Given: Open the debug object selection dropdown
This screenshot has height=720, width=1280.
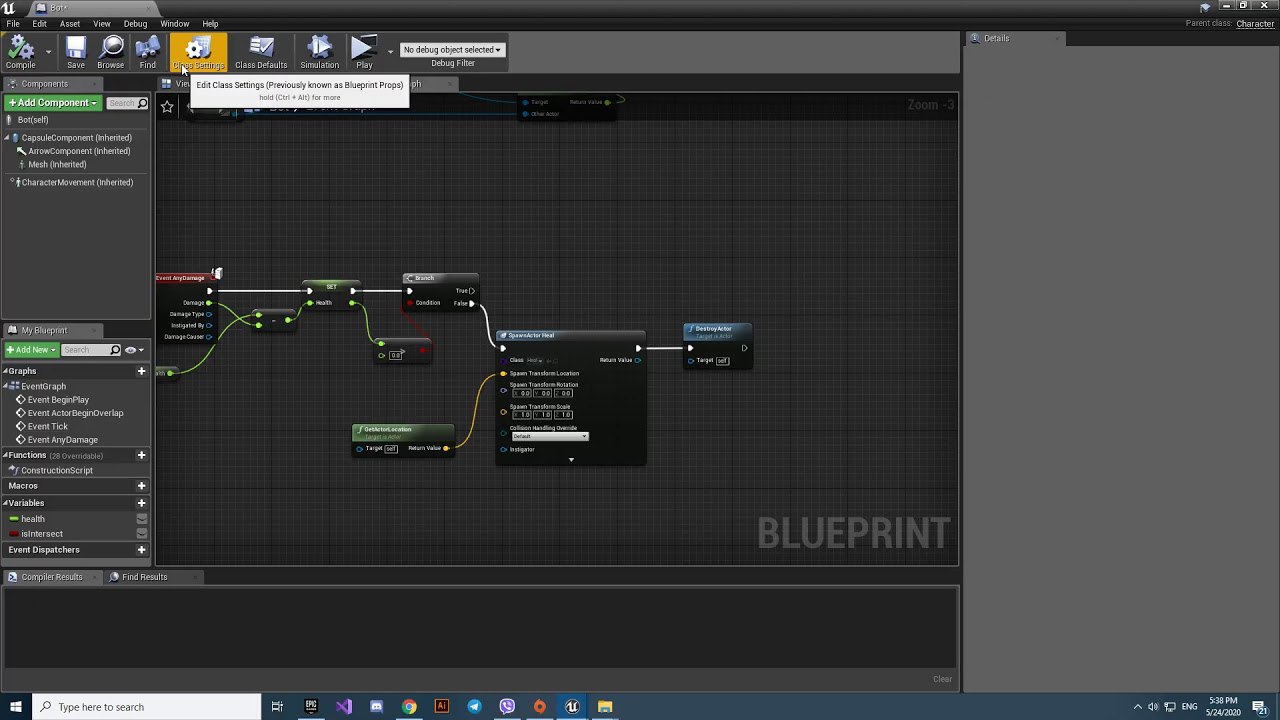Looking at the screenshot, I should pos(452,49).
